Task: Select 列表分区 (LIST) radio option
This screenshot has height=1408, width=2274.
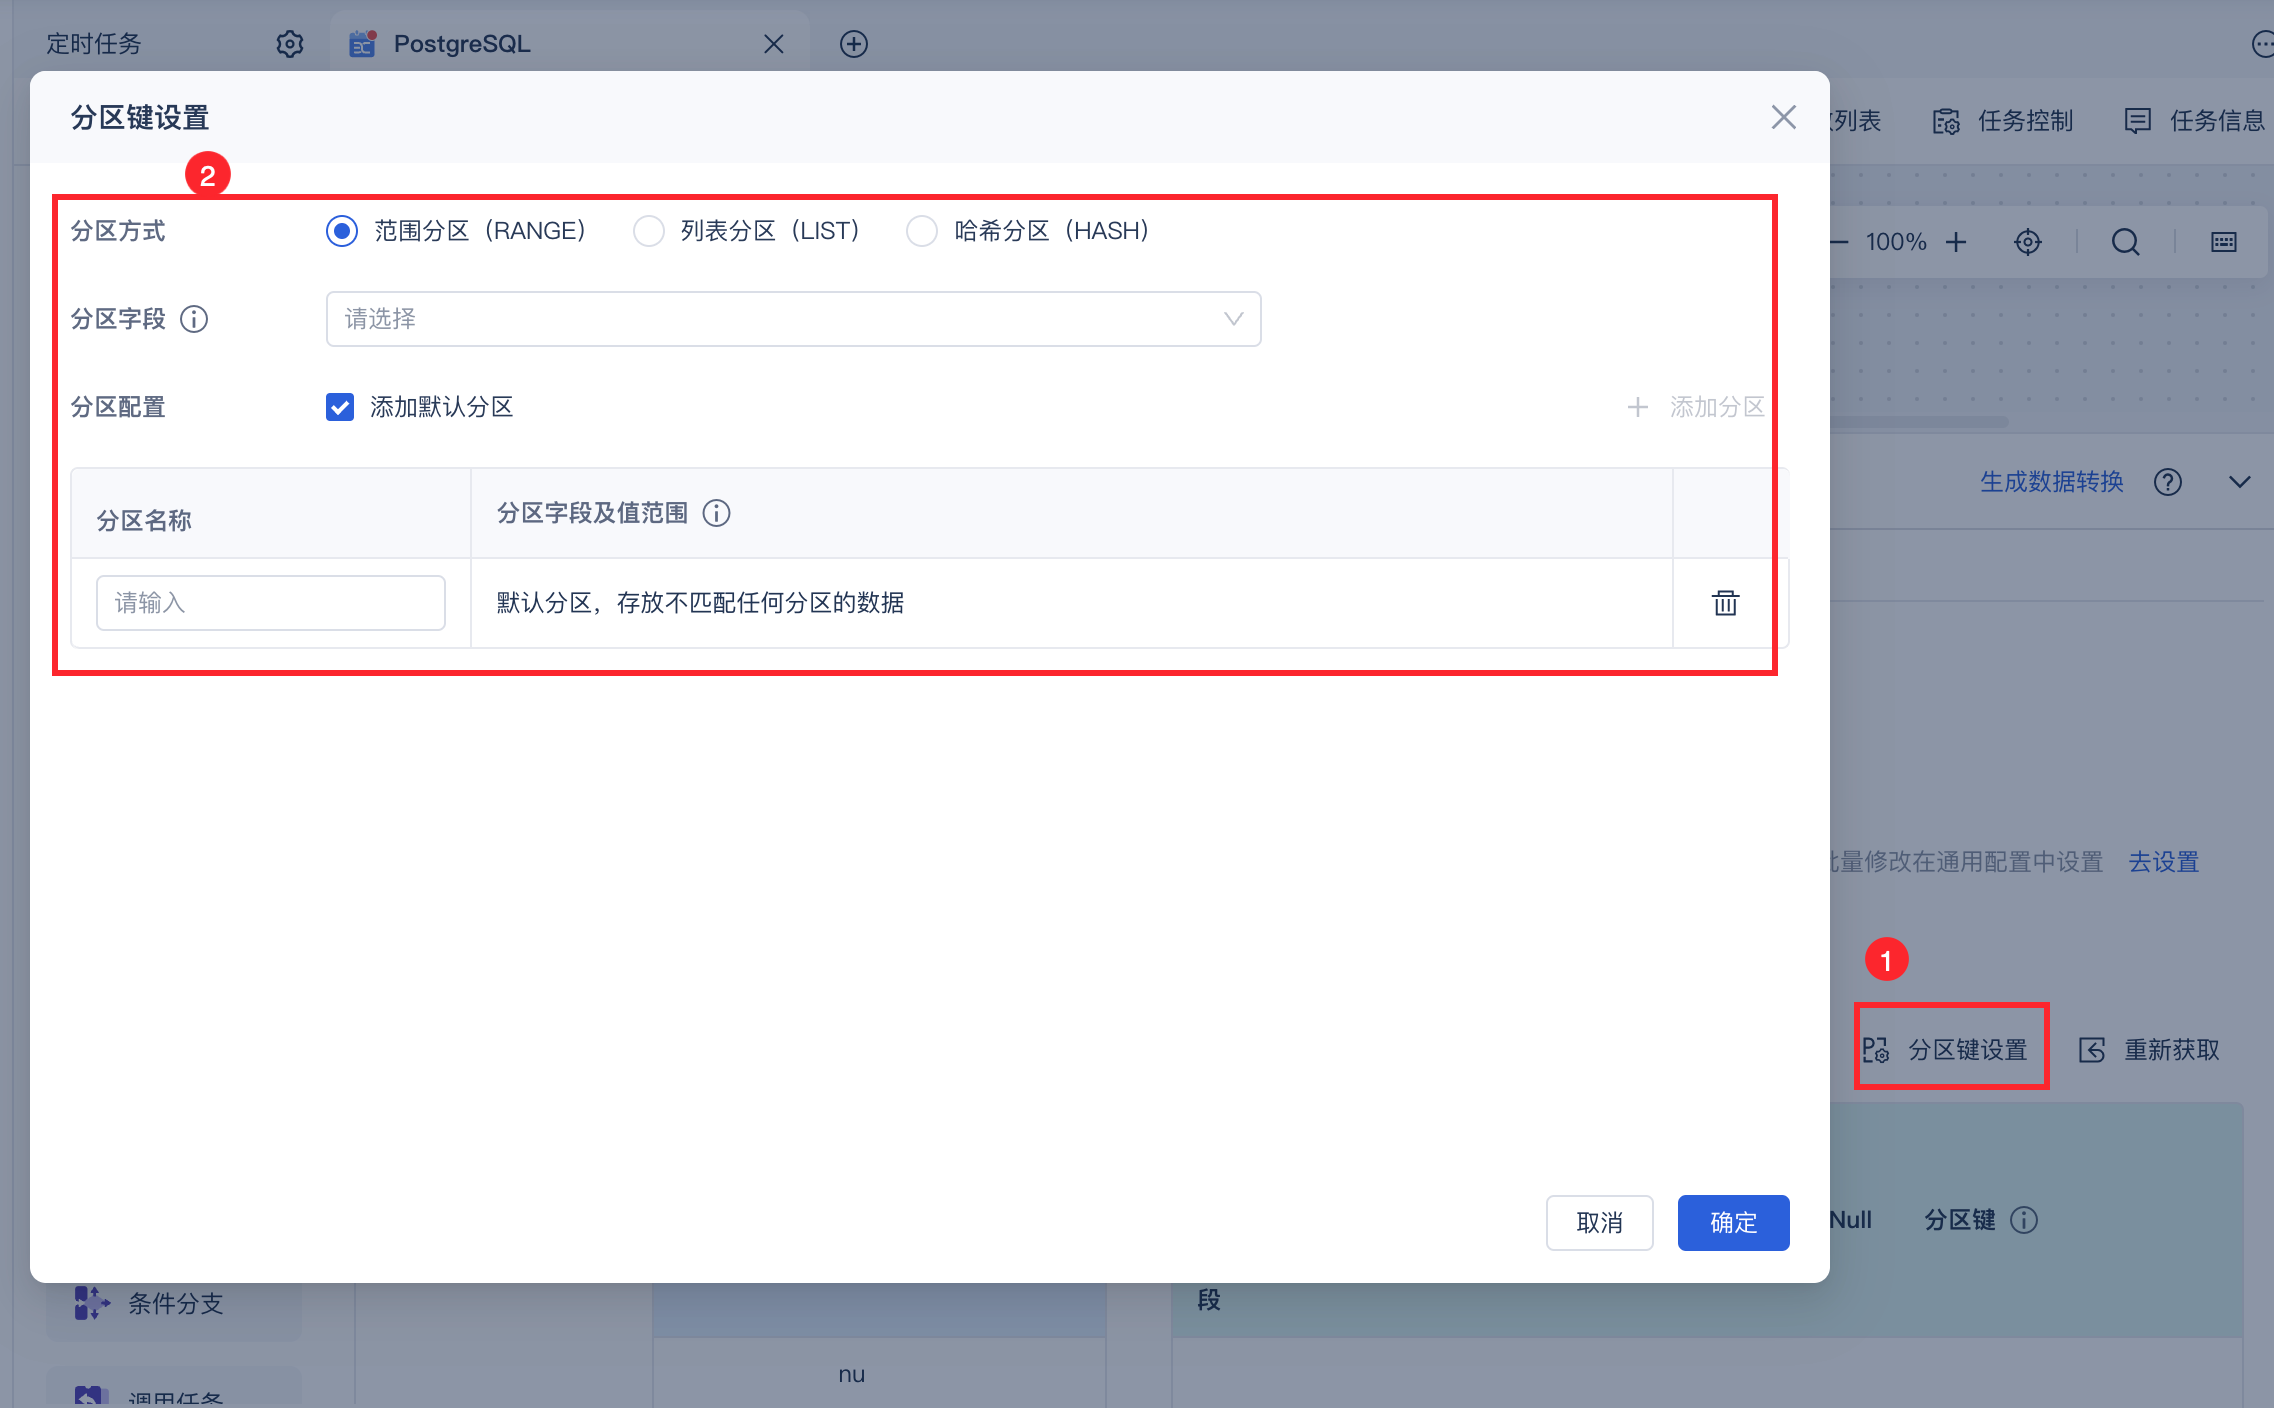Action: [649, 231]
